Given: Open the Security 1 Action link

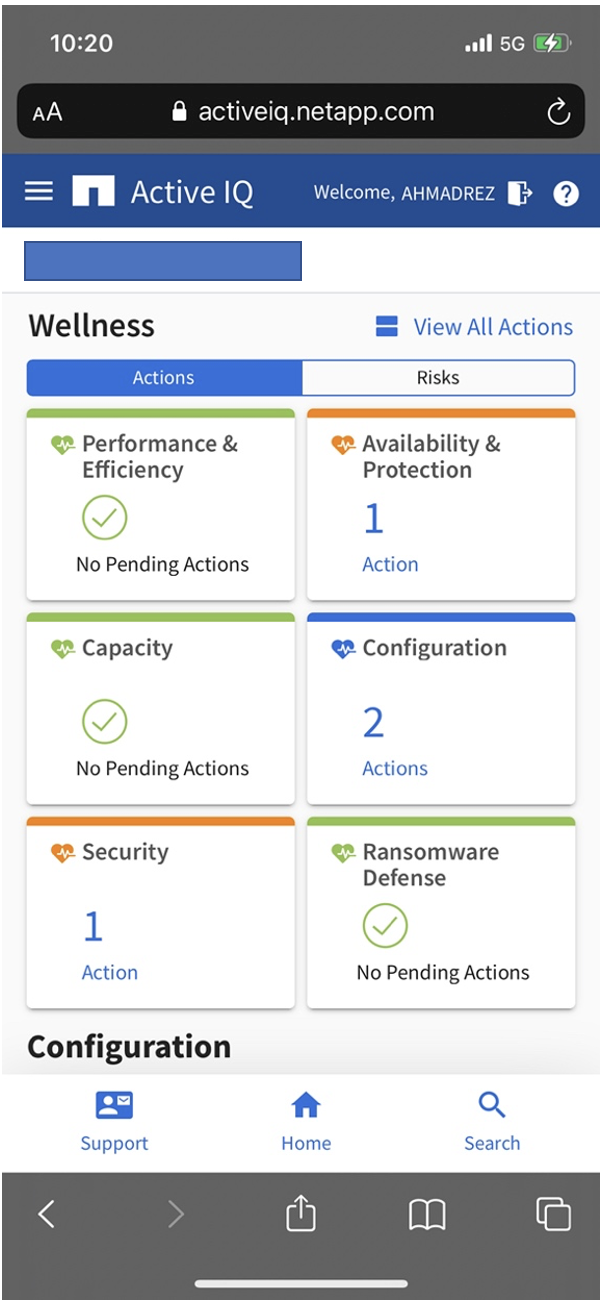Looking at the screenshot, I should coord(109,972).
